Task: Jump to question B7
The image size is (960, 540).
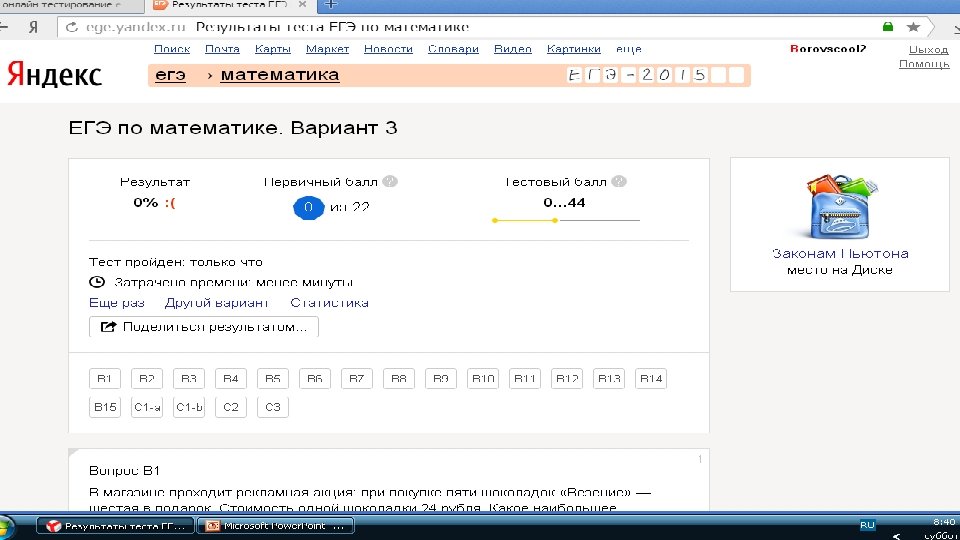Action: click(x=357, y=378)
